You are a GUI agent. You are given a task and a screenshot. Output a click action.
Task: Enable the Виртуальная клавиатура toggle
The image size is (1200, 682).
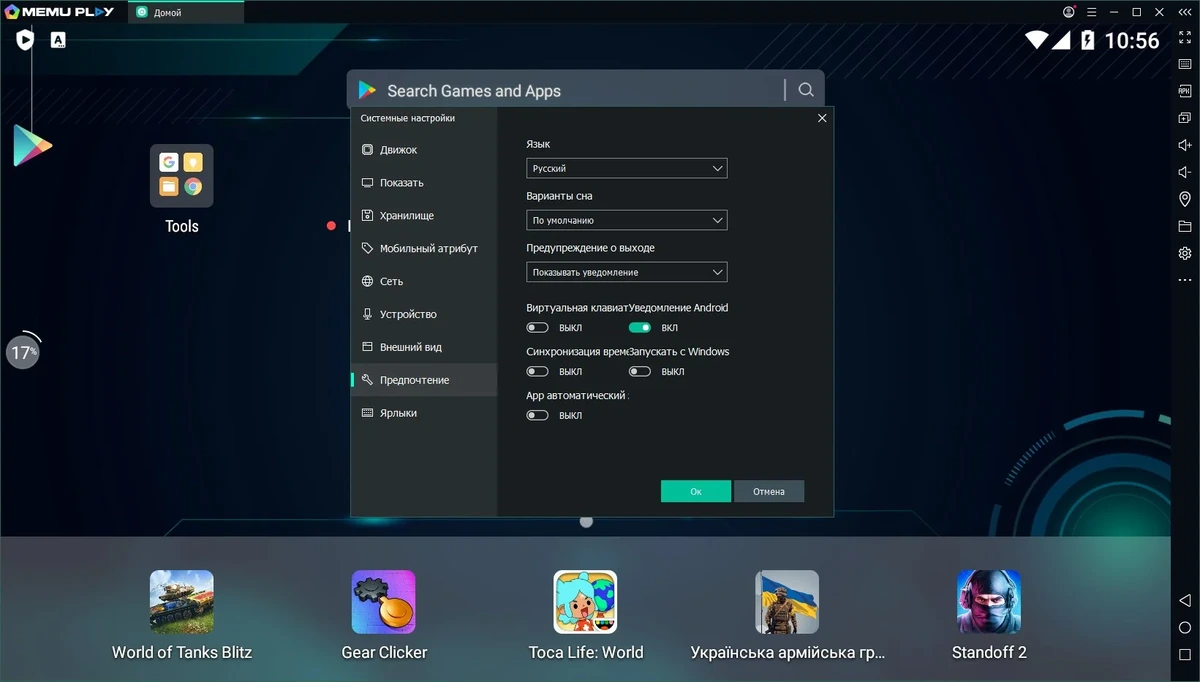click(x=538, y=327)
